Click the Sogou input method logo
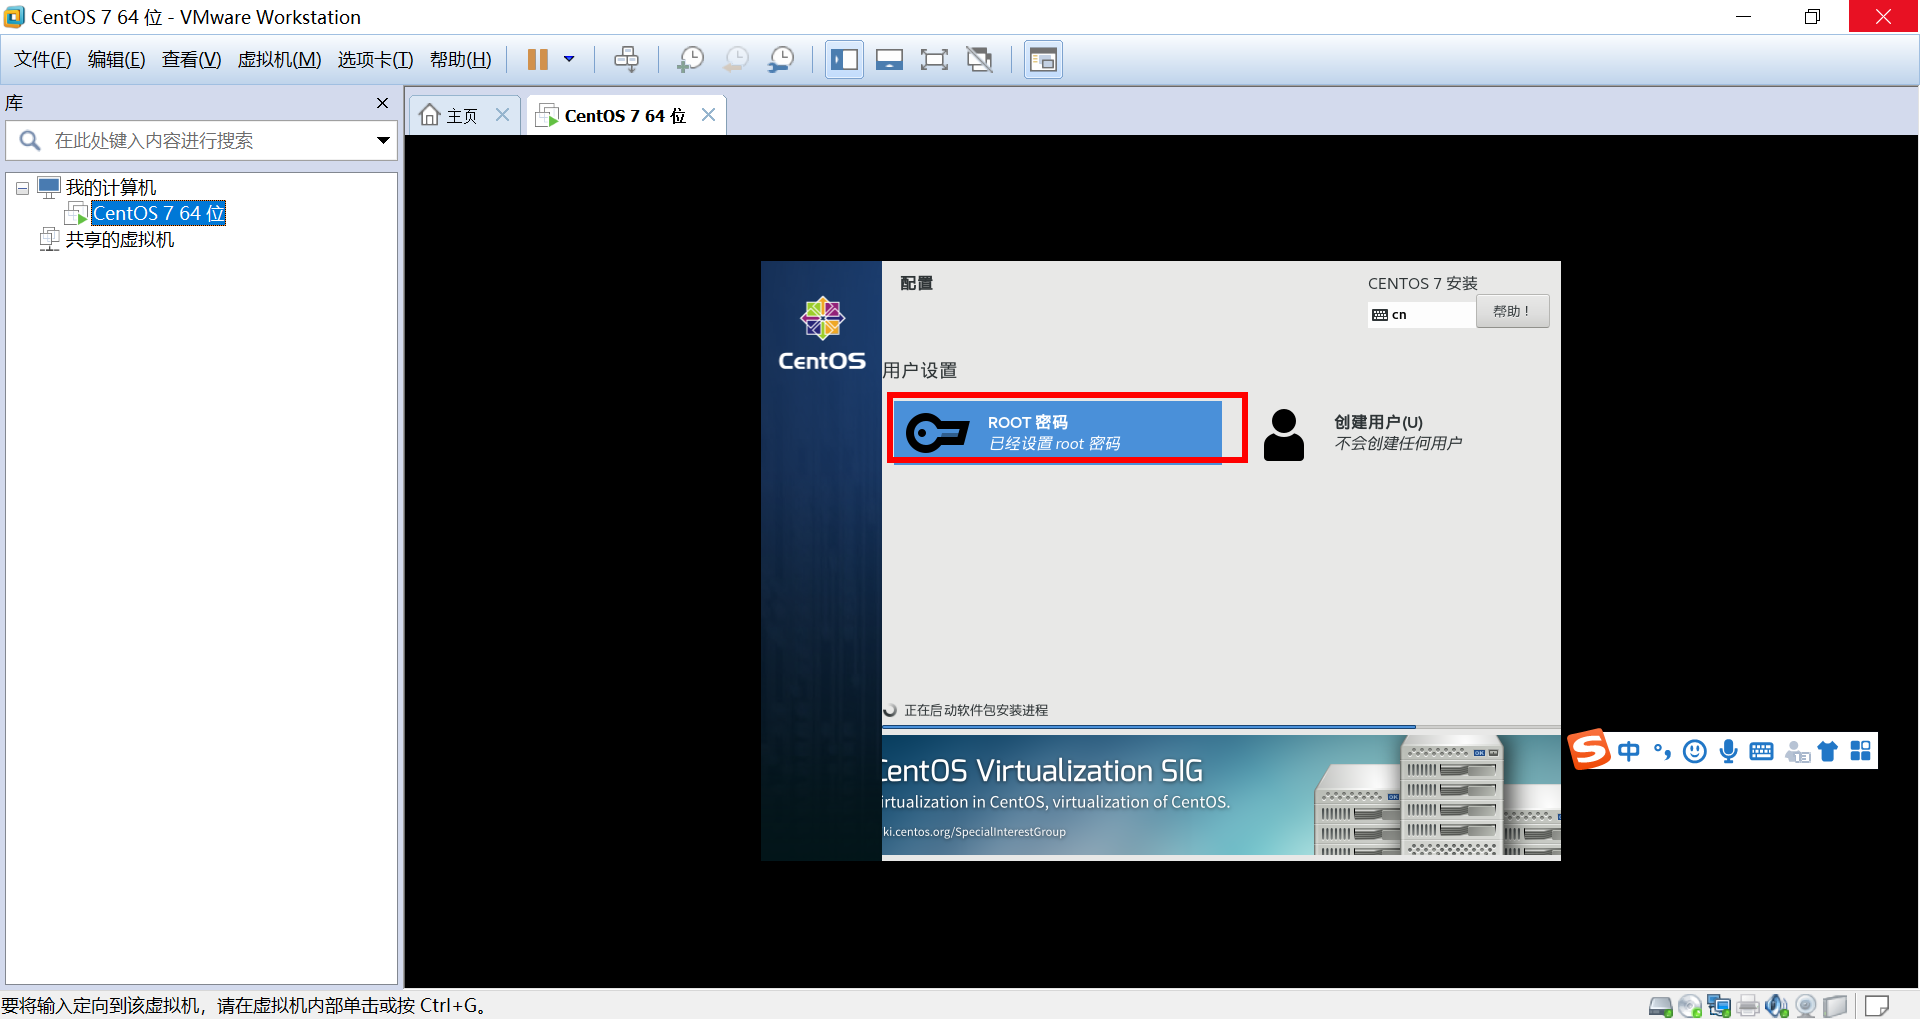Image resolution: width=1920 pixels, height=1019 pixels. 1589,750
